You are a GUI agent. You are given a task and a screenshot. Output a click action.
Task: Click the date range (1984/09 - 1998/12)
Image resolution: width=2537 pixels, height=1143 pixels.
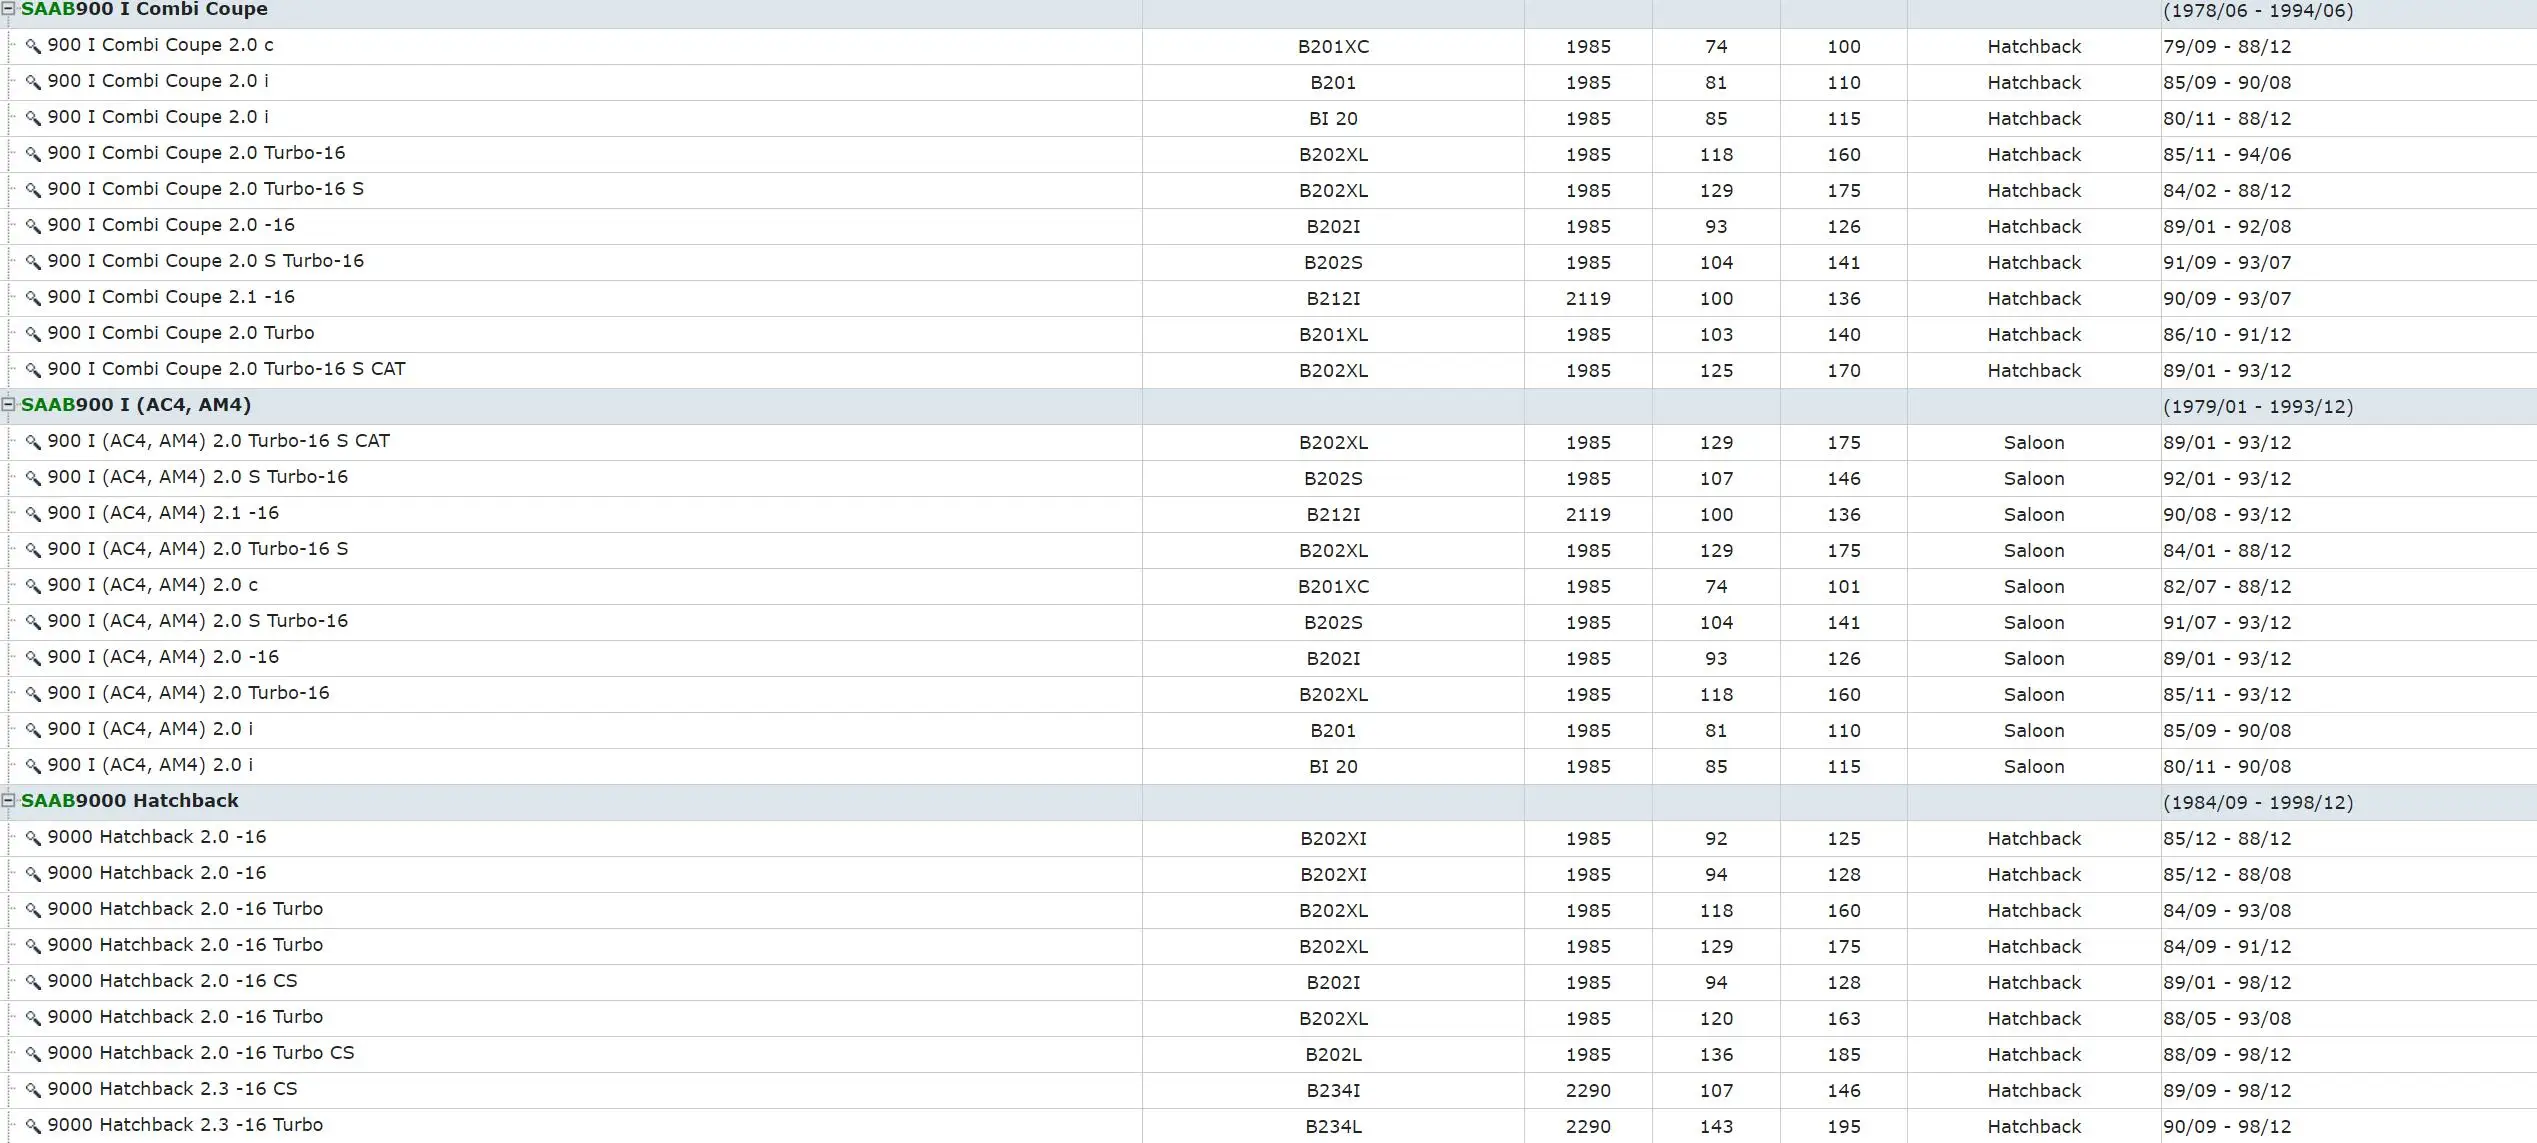(2258, 803)
